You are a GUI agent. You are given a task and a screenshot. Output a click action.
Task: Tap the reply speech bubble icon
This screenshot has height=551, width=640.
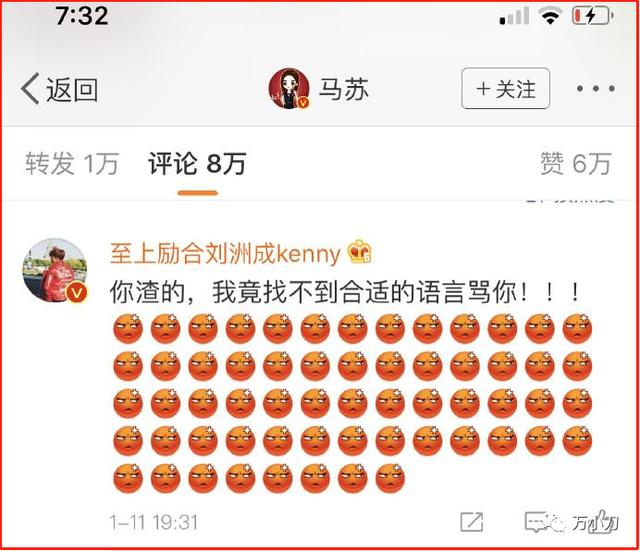536,522
